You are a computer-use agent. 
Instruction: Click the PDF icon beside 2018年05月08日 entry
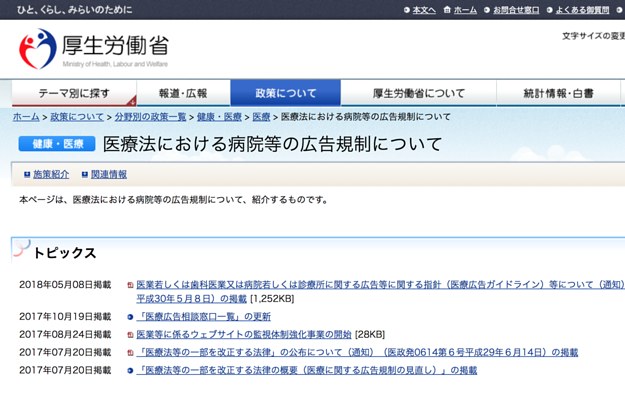pos(130,285)
